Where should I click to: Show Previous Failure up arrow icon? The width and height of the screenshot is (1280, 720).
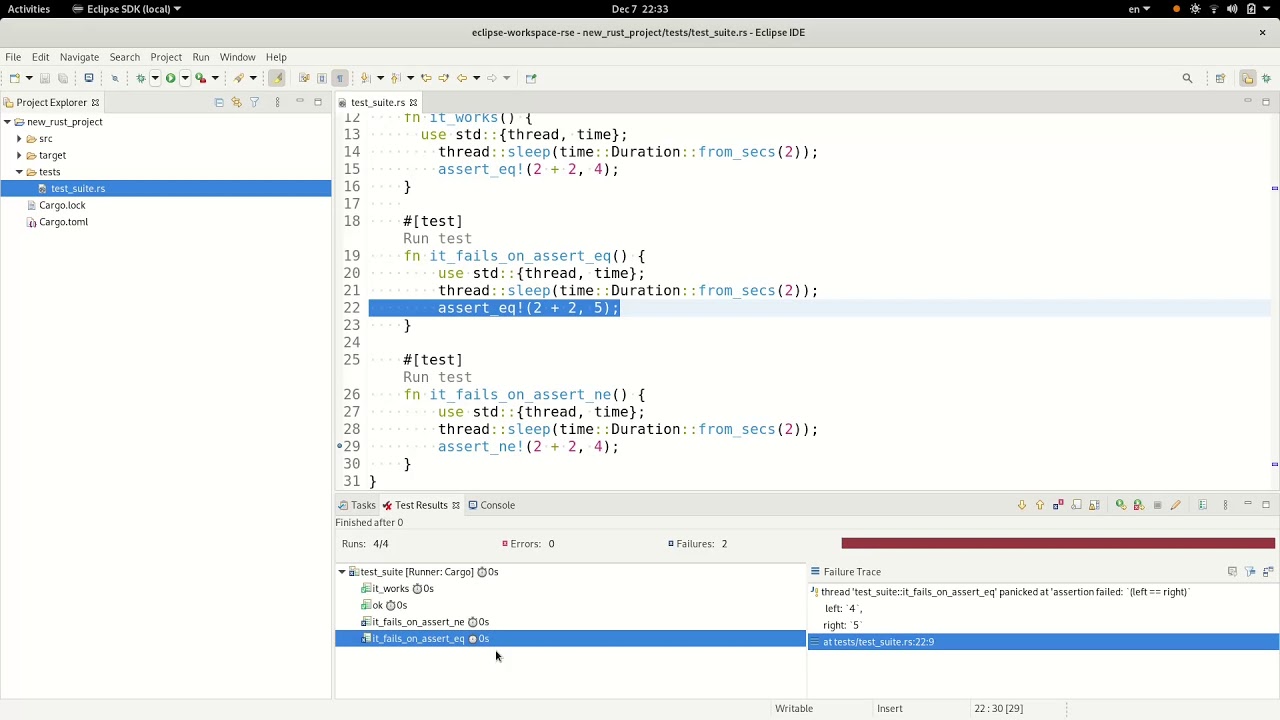1040,505
